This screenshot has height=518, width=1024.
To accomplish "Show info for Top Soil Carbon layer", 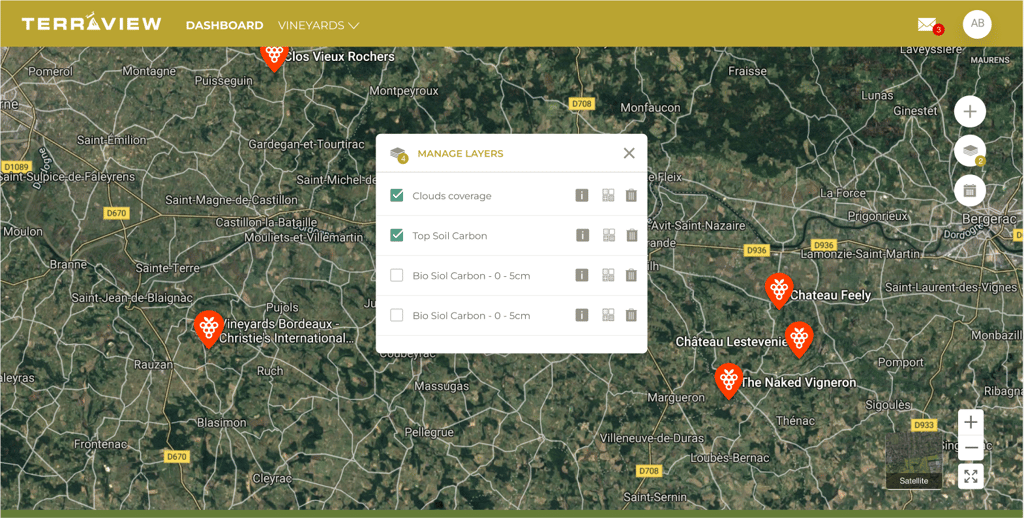I will [582, 235].
